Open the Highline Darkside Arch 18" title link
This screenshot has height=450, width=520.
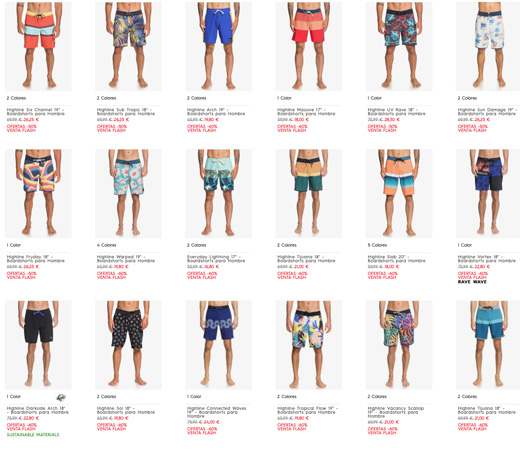click(x=38, y=410)
